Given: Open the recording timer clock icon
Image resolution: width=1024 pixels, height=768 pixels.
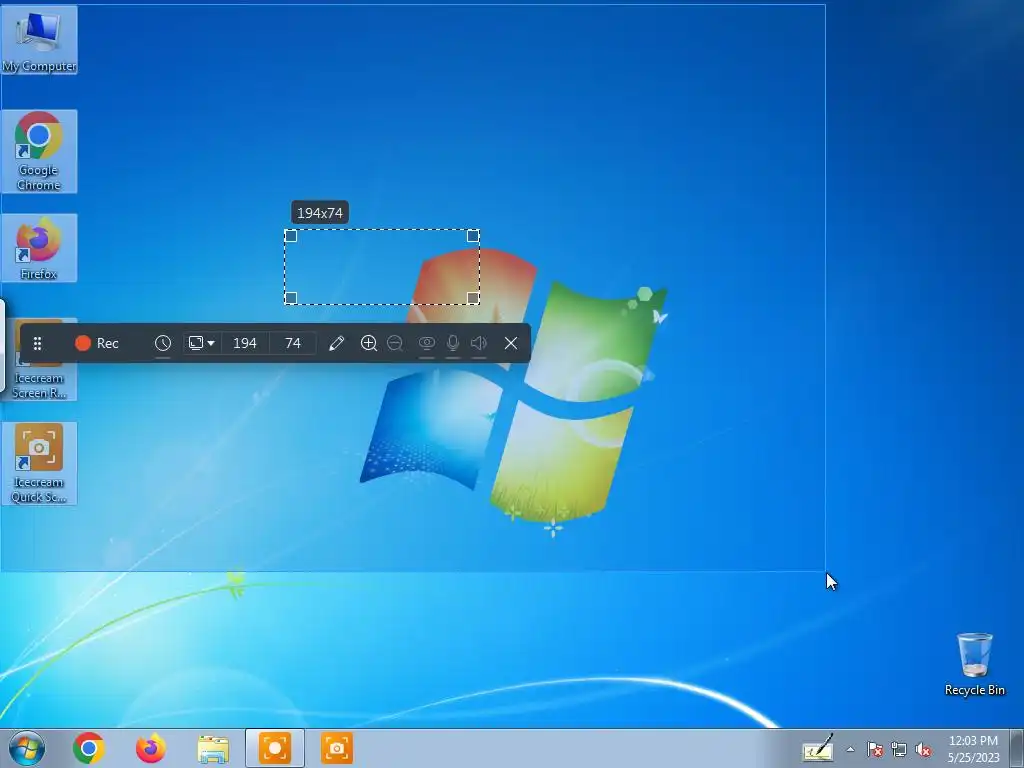Looking at the screenshot, I should coord(163,343).
